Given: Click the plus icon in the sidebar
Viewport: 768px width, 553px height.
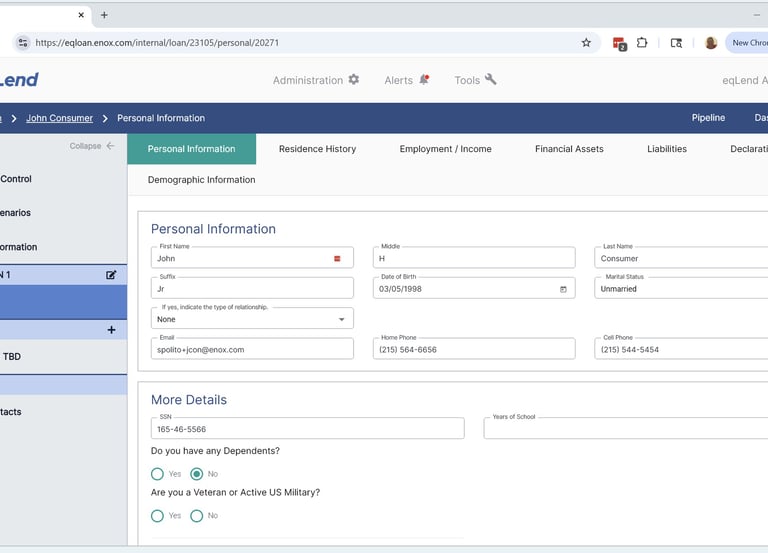Looking at the screenshot, I should pos(111,330).
